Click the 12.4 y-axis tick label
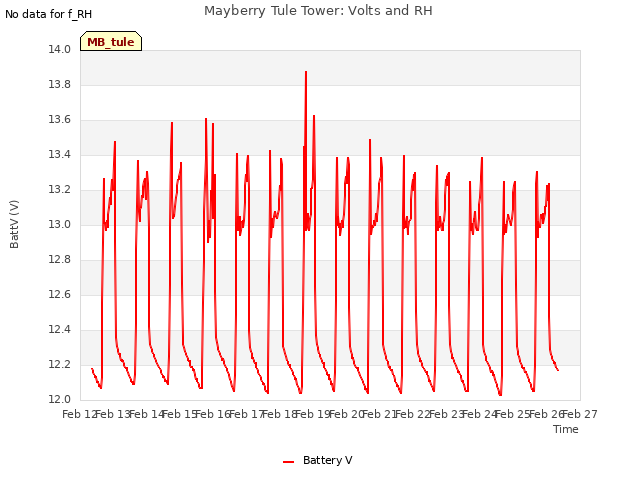This screenshot has width=640, height=480. point(59,329)
